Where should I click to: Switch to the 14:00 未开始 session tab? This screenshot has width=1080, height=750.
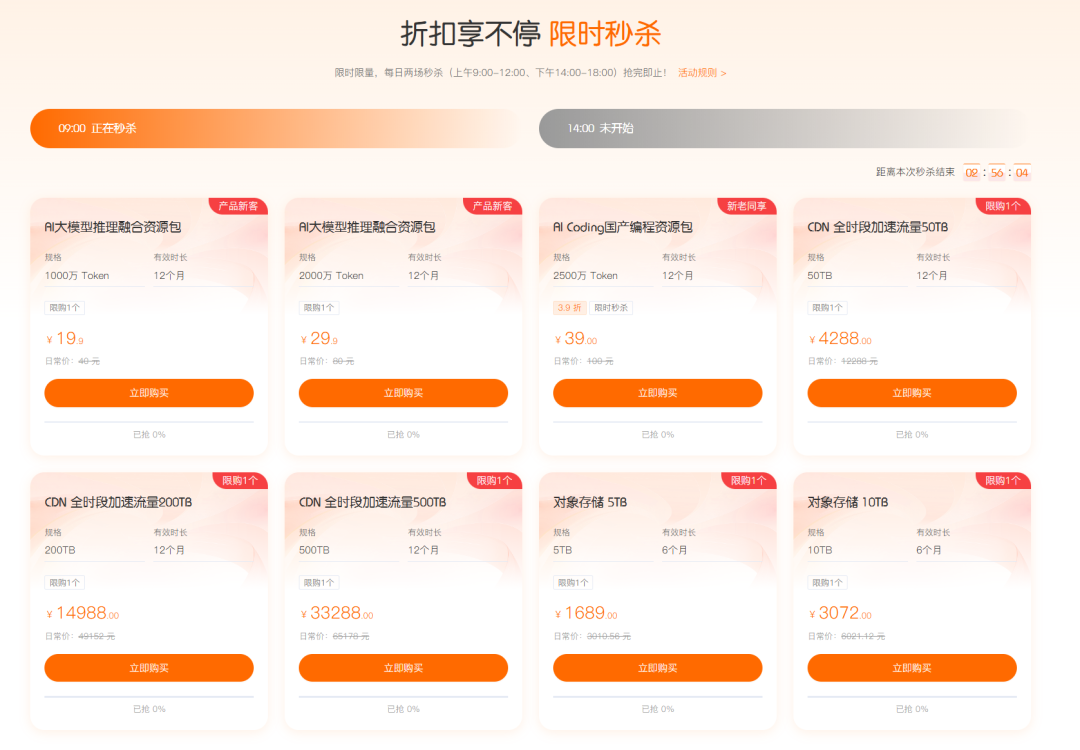point(785,128)
